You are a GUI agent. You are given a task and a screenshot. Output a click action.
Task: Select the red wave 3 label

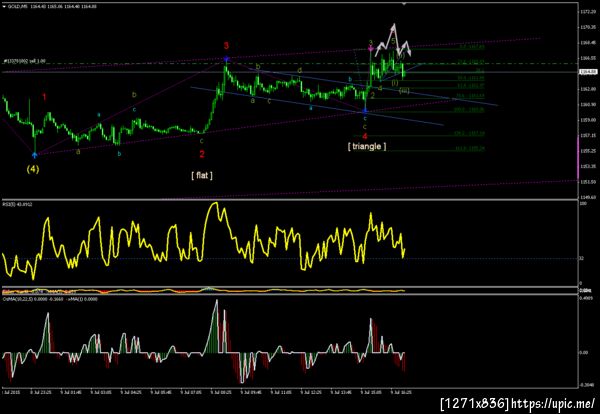coord(226,46)
